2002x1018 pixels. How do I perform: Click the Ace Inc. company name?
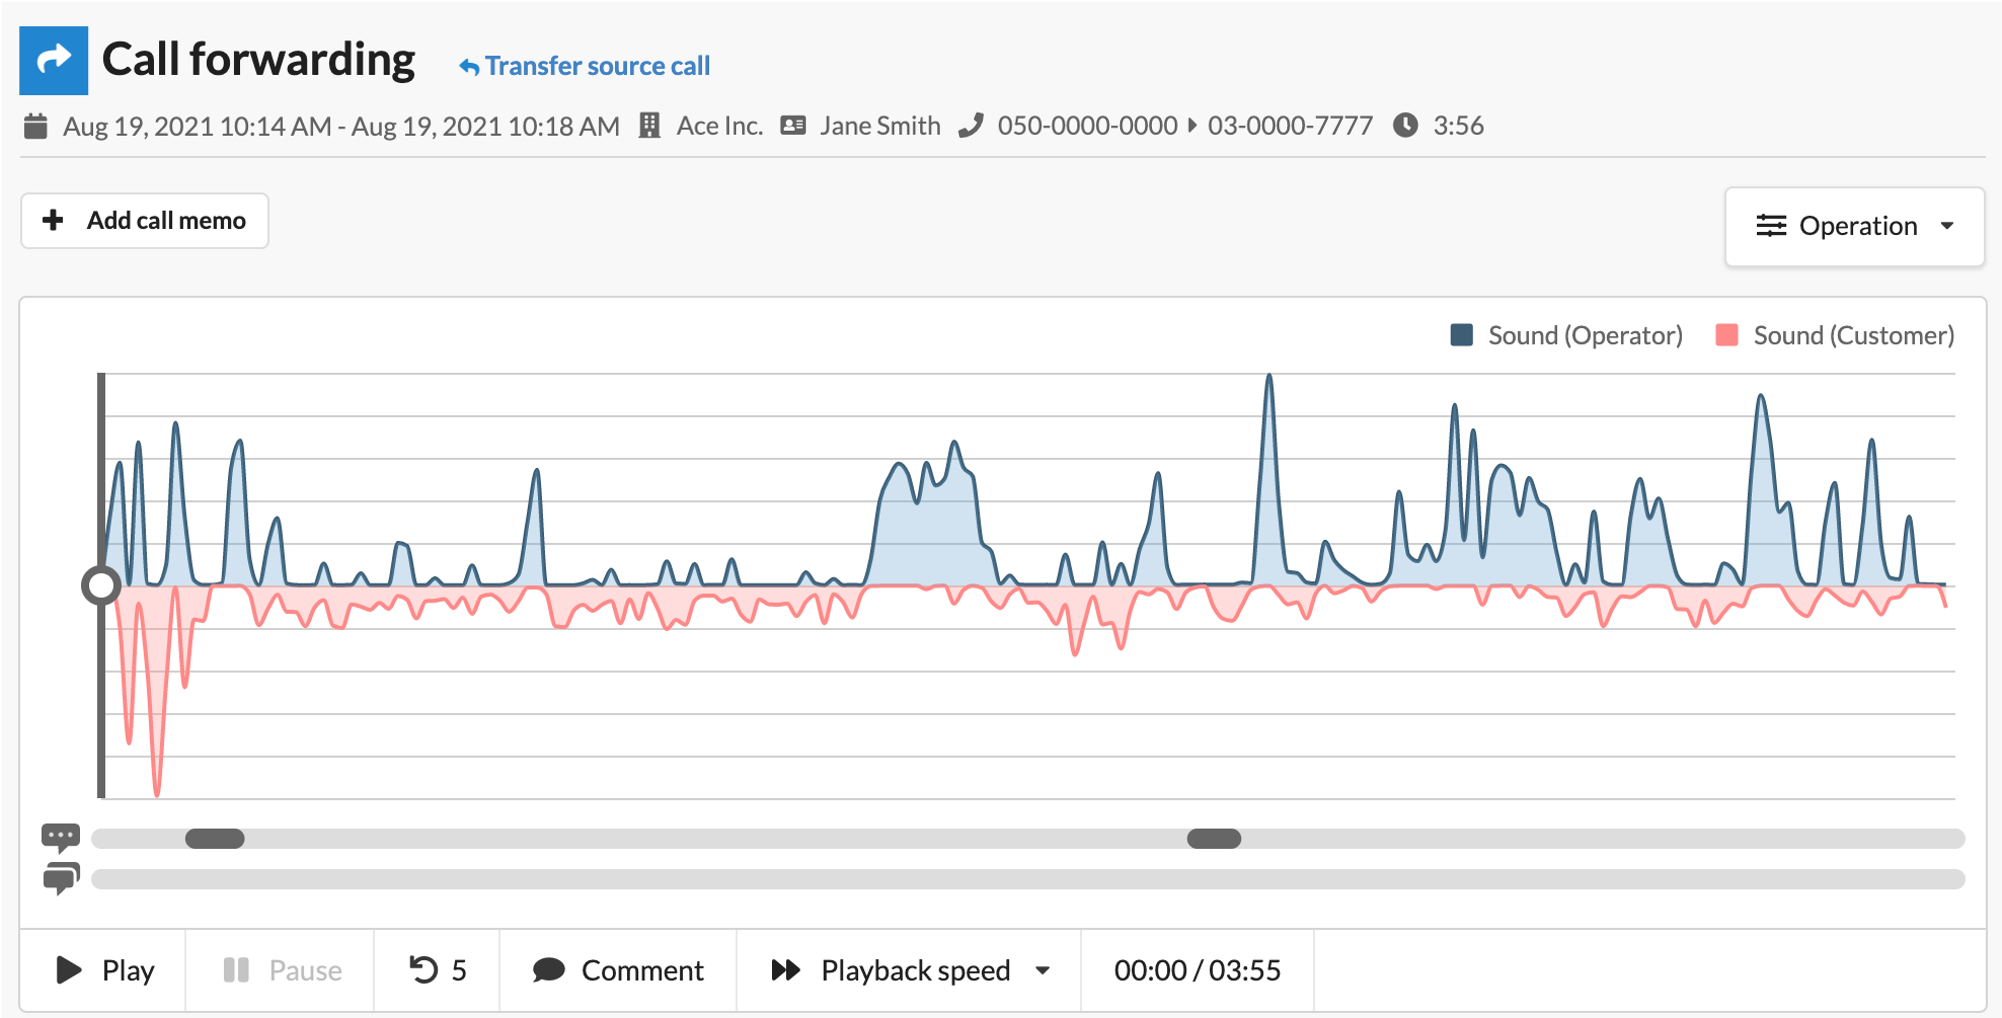tap(719, 126)
